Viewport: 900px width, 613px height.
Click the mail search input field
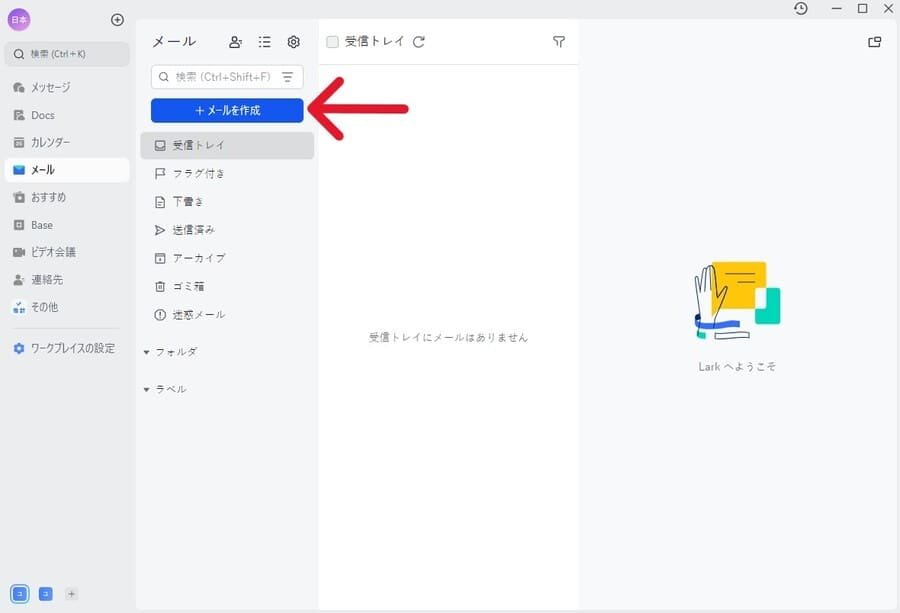[215, 76]
